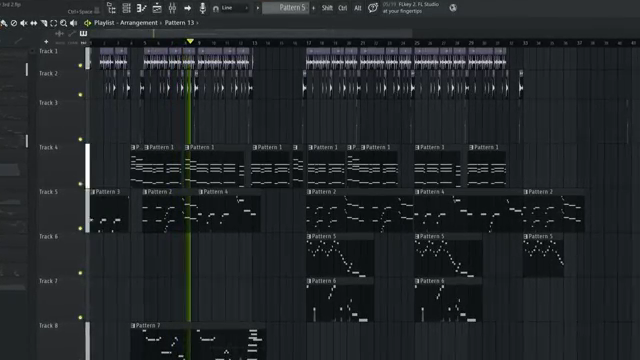Viewport: 640px width, 360px height.
Task: Mute Track 5 using its green dot
Action: 80,229
